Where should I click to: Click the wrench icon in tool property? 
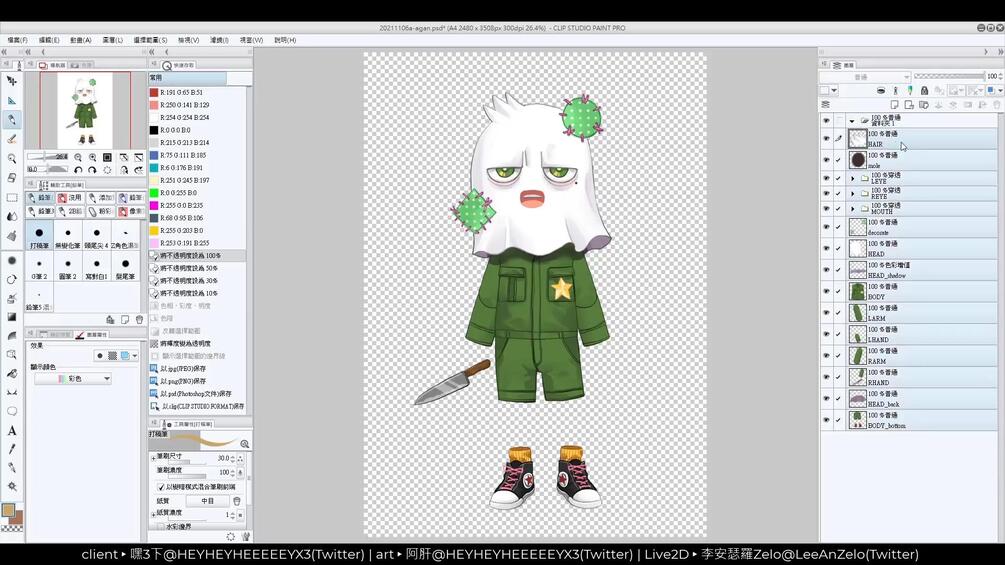(245, 537)
